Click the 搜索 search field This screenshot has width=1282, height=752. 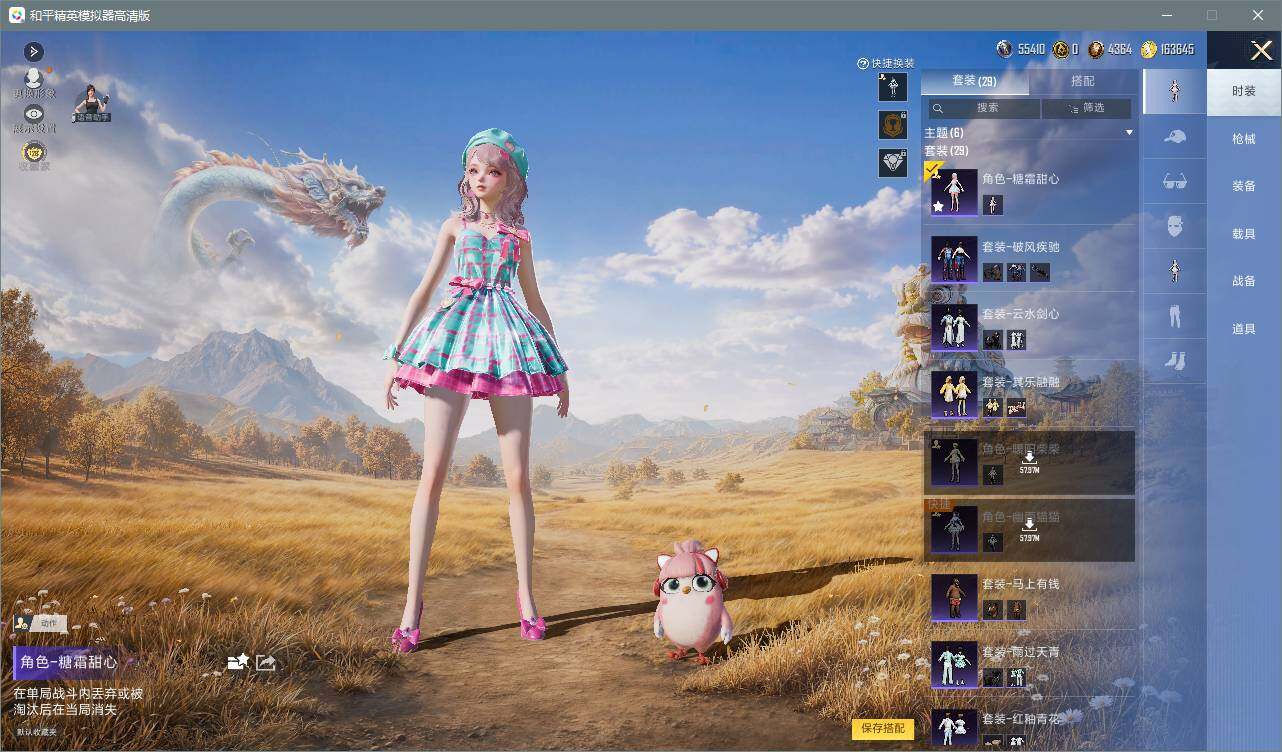(984, 107)
